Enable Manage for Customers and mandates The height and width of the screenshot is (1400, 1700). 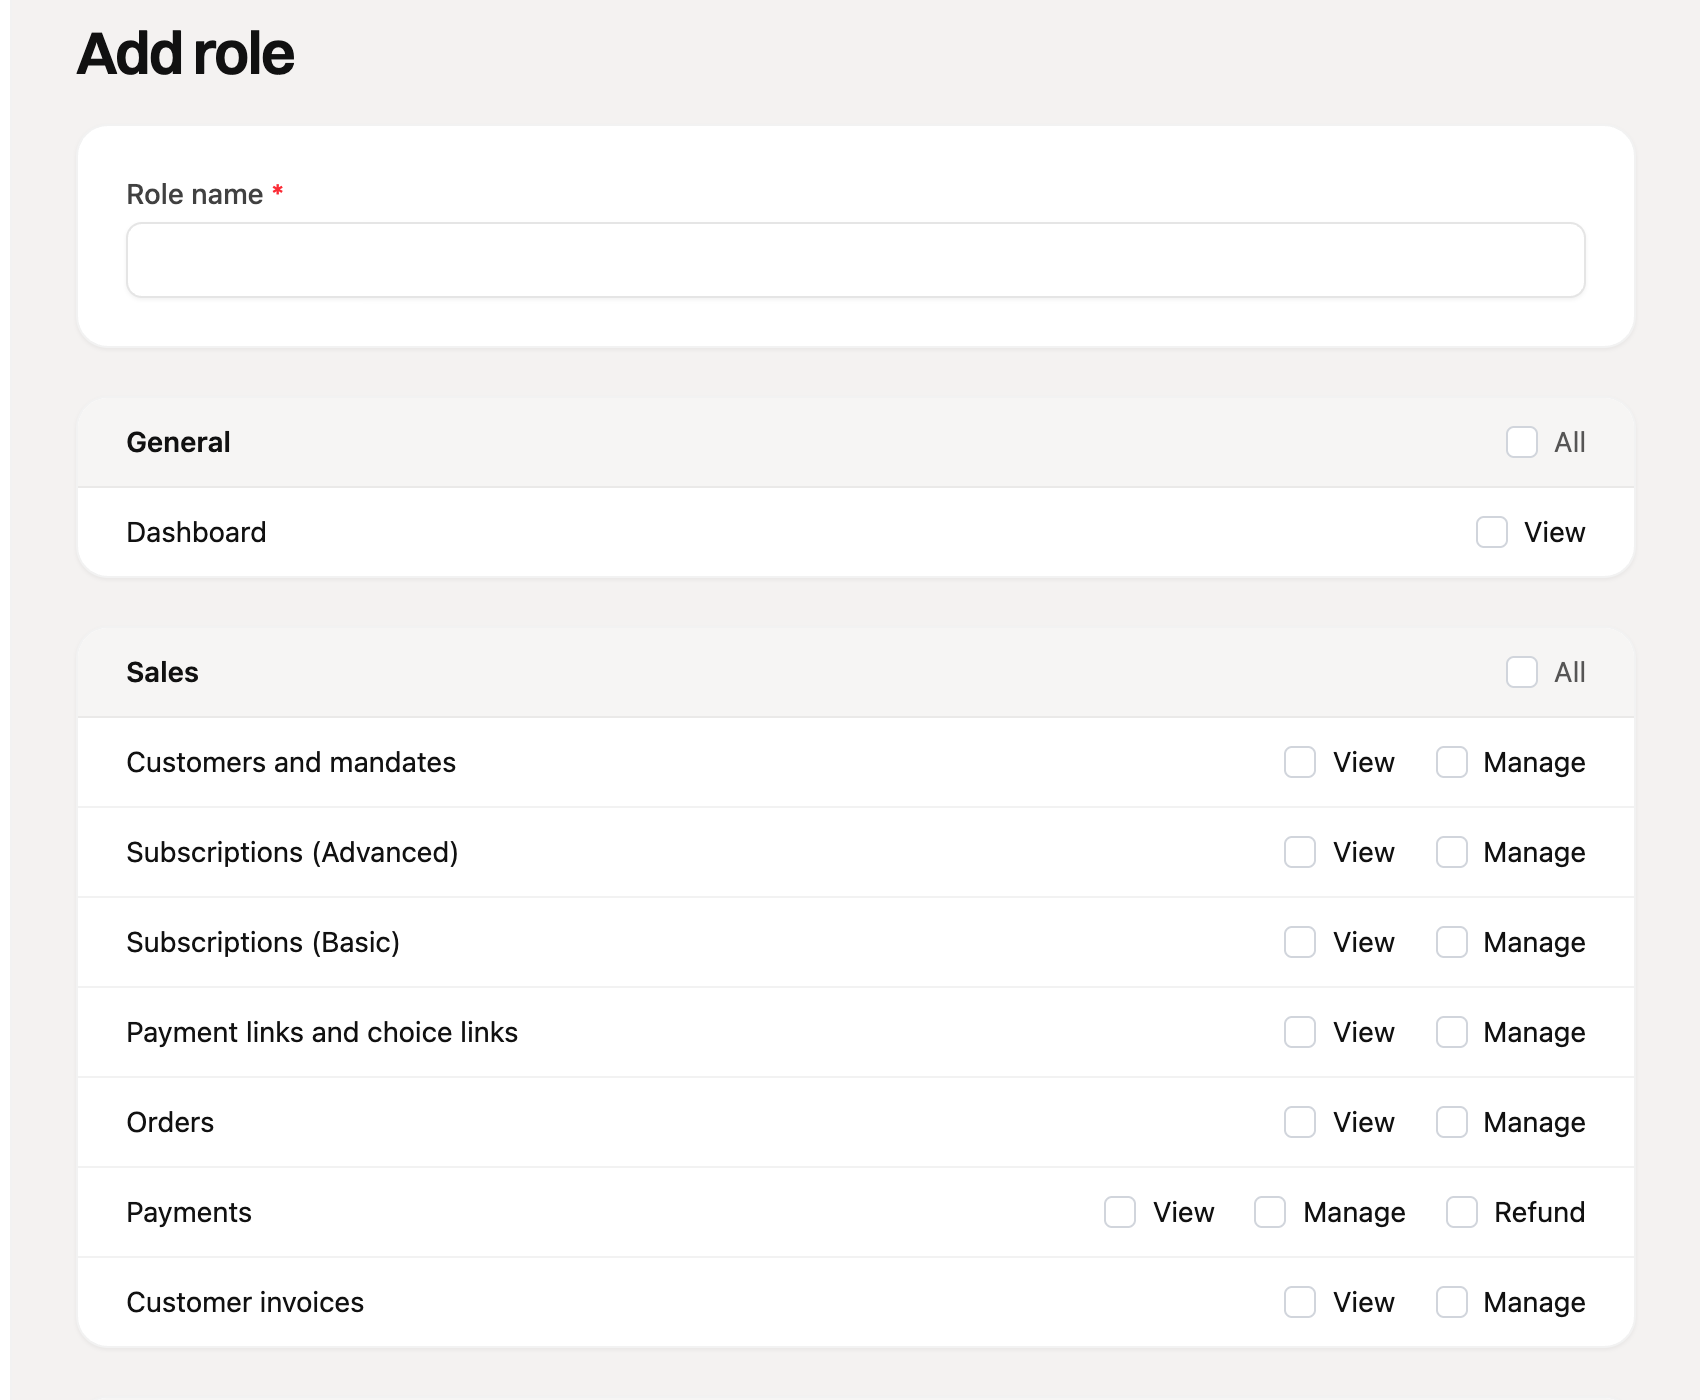pyautogui.click(x=1452, y=762)
